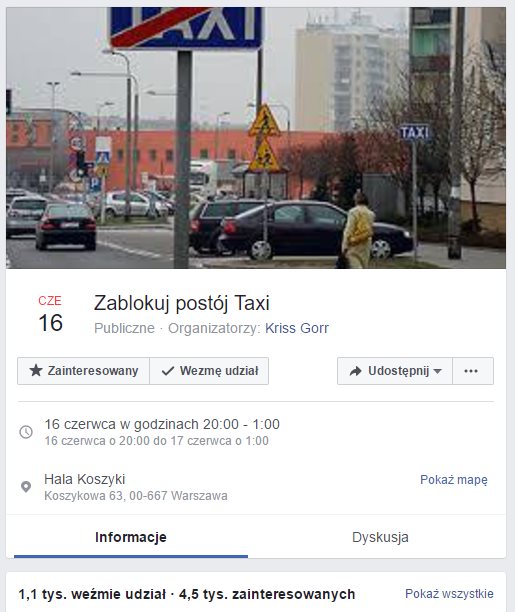Click the share arrow icon on Udostępnij

(x=355, y=371)
